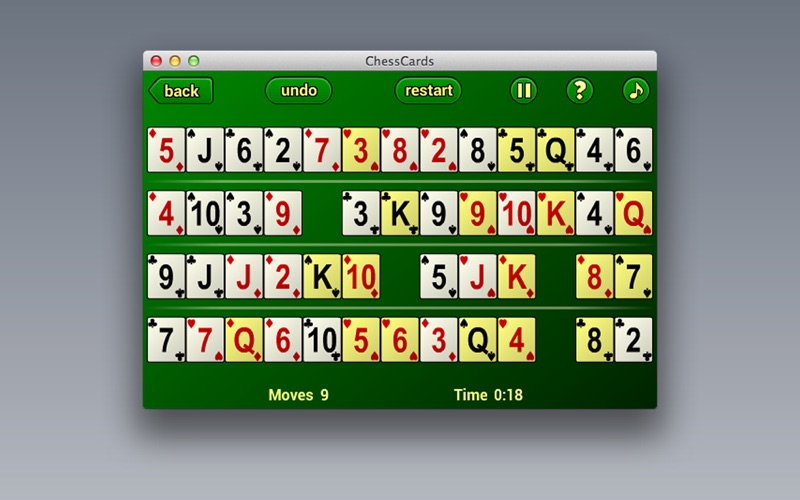Viewport: 800px width, 500px height.
Task: Pick the 2 of hearts card
Action: pos(439,150)
